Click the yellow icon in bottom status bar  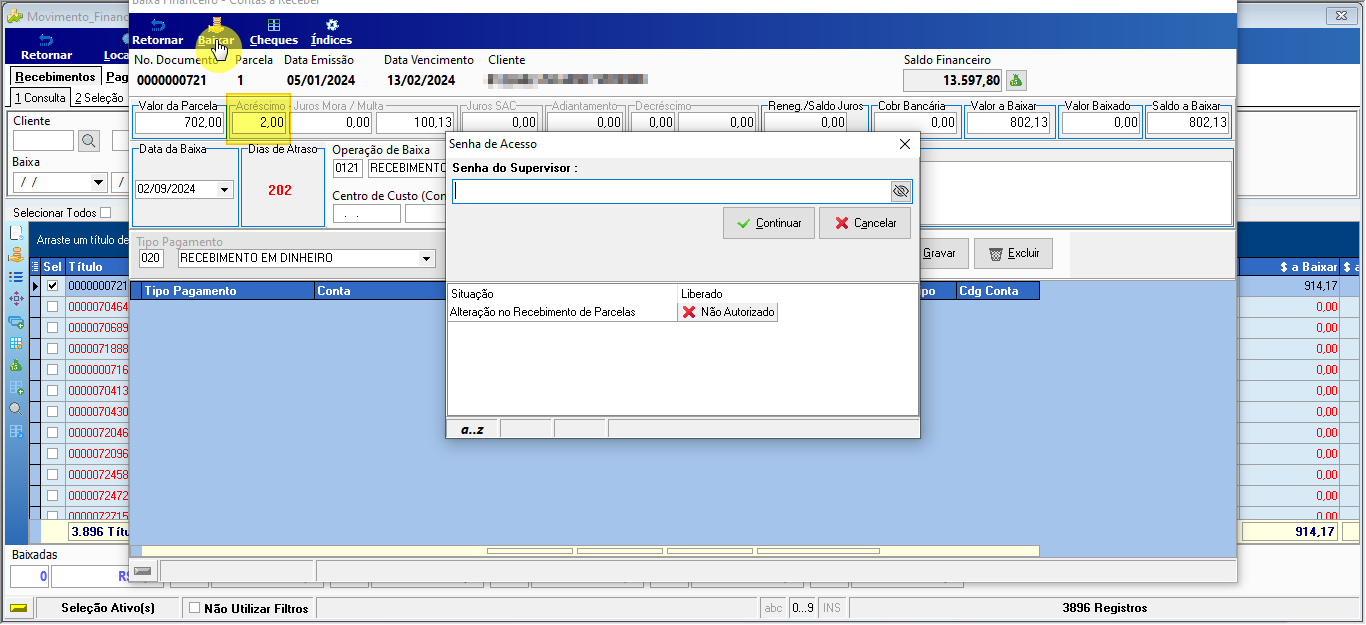click(18, 608)
